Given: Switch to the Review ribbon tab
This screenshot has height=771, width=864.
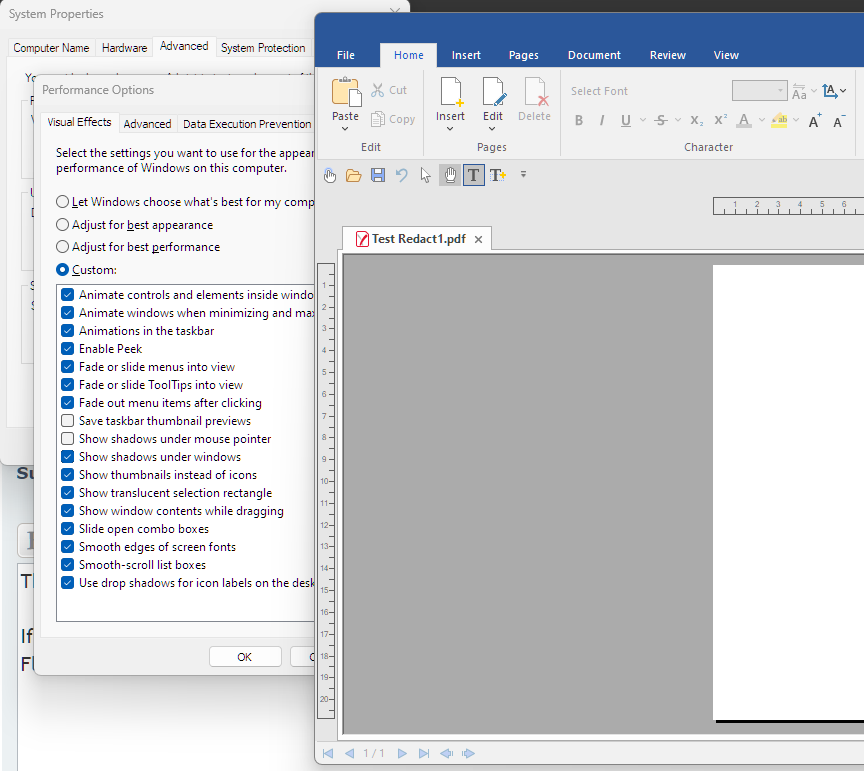Looking at the screenshot, I should coord(668,55).
